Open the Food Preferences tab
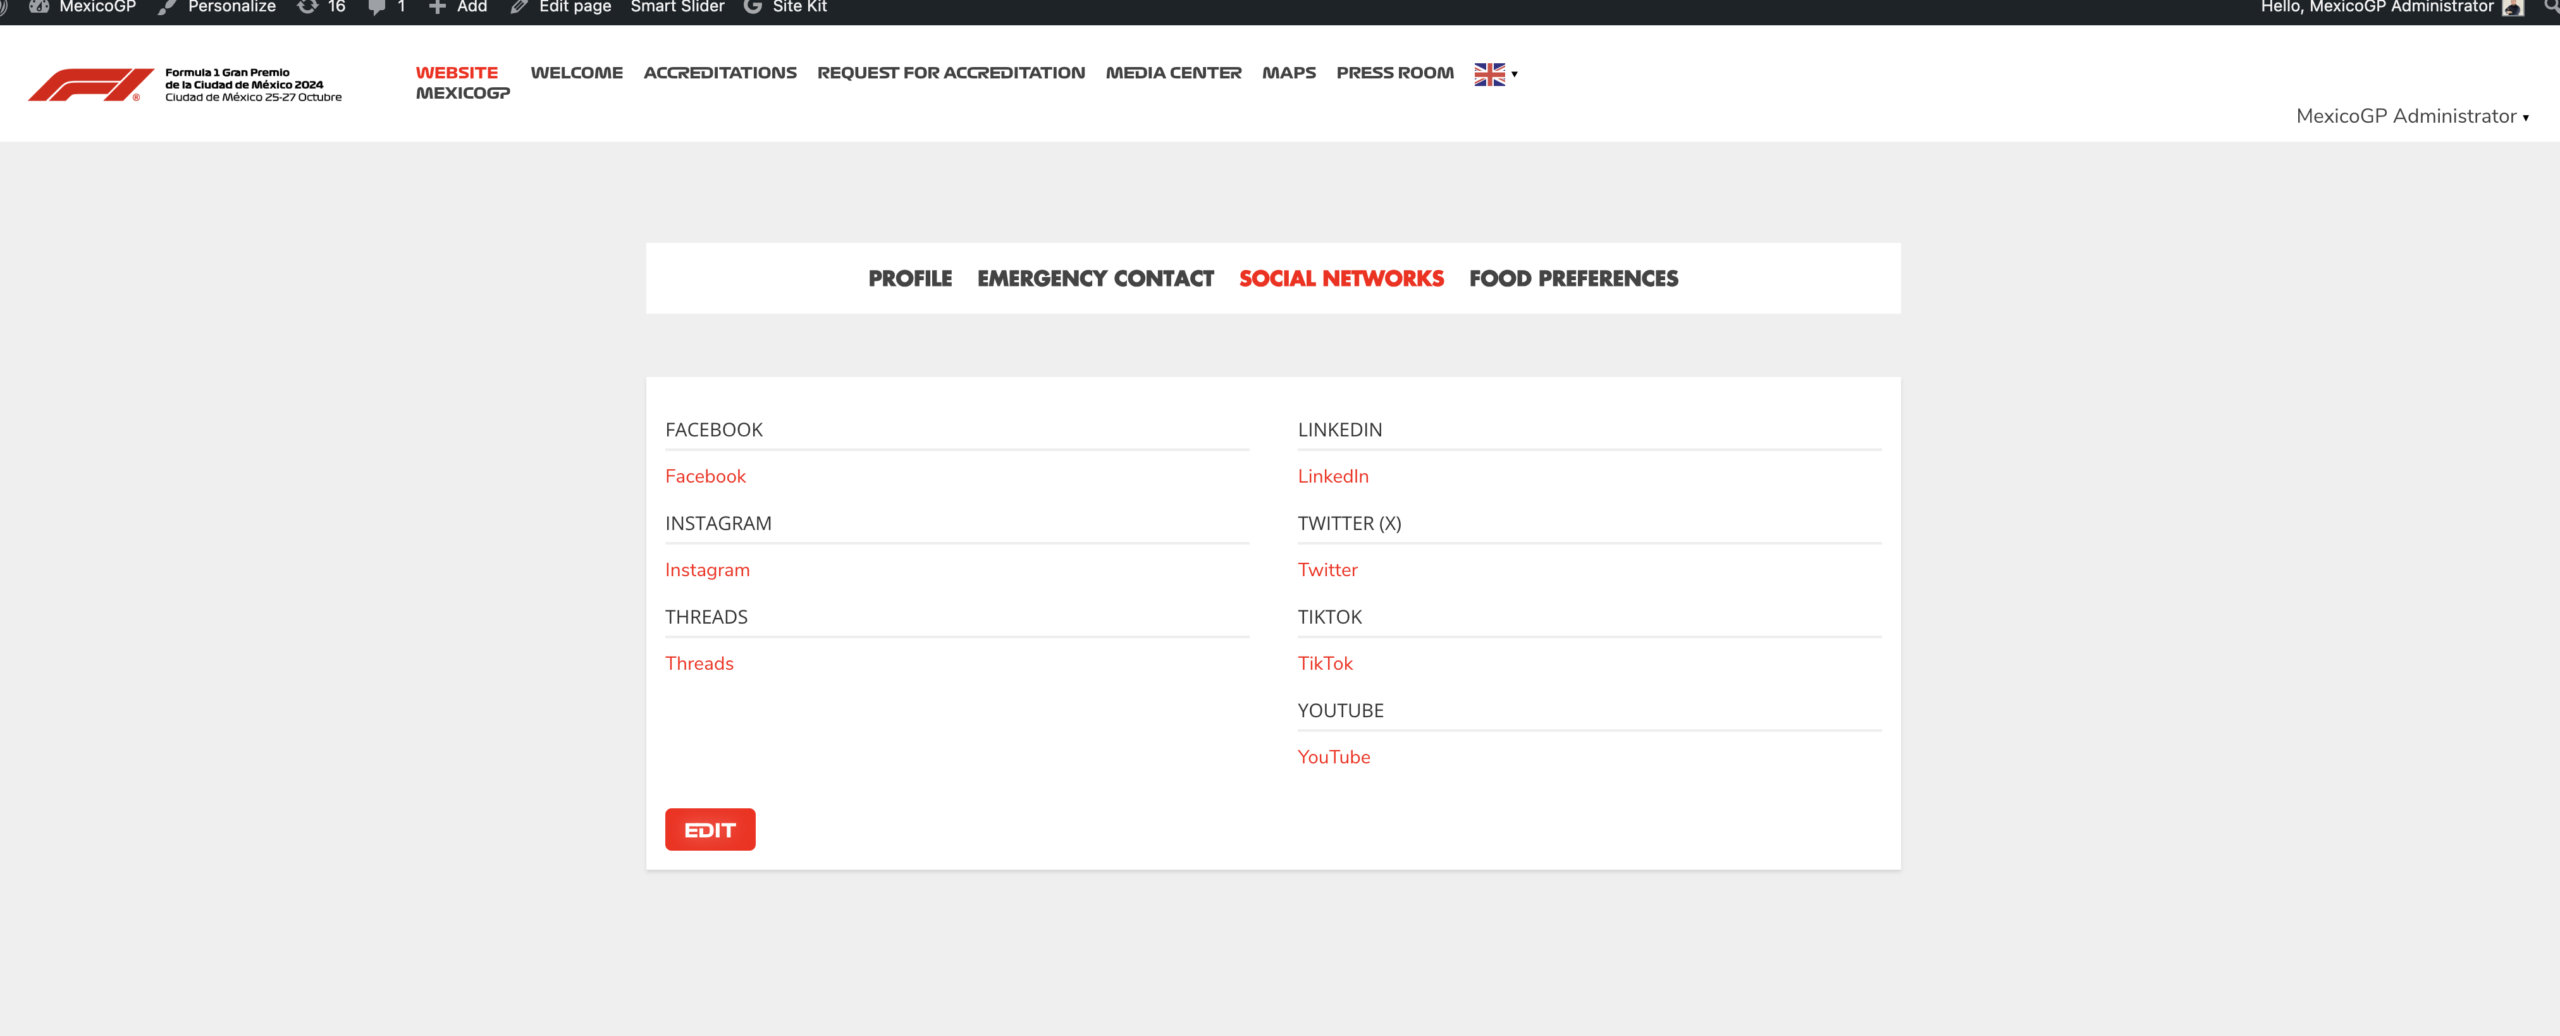Screen dimensions: 2560x1036 point(1573,278)
